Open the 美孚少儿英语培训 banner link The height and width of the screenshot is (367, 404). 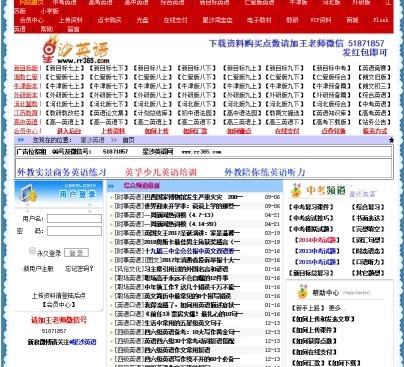tap(161, 172)
